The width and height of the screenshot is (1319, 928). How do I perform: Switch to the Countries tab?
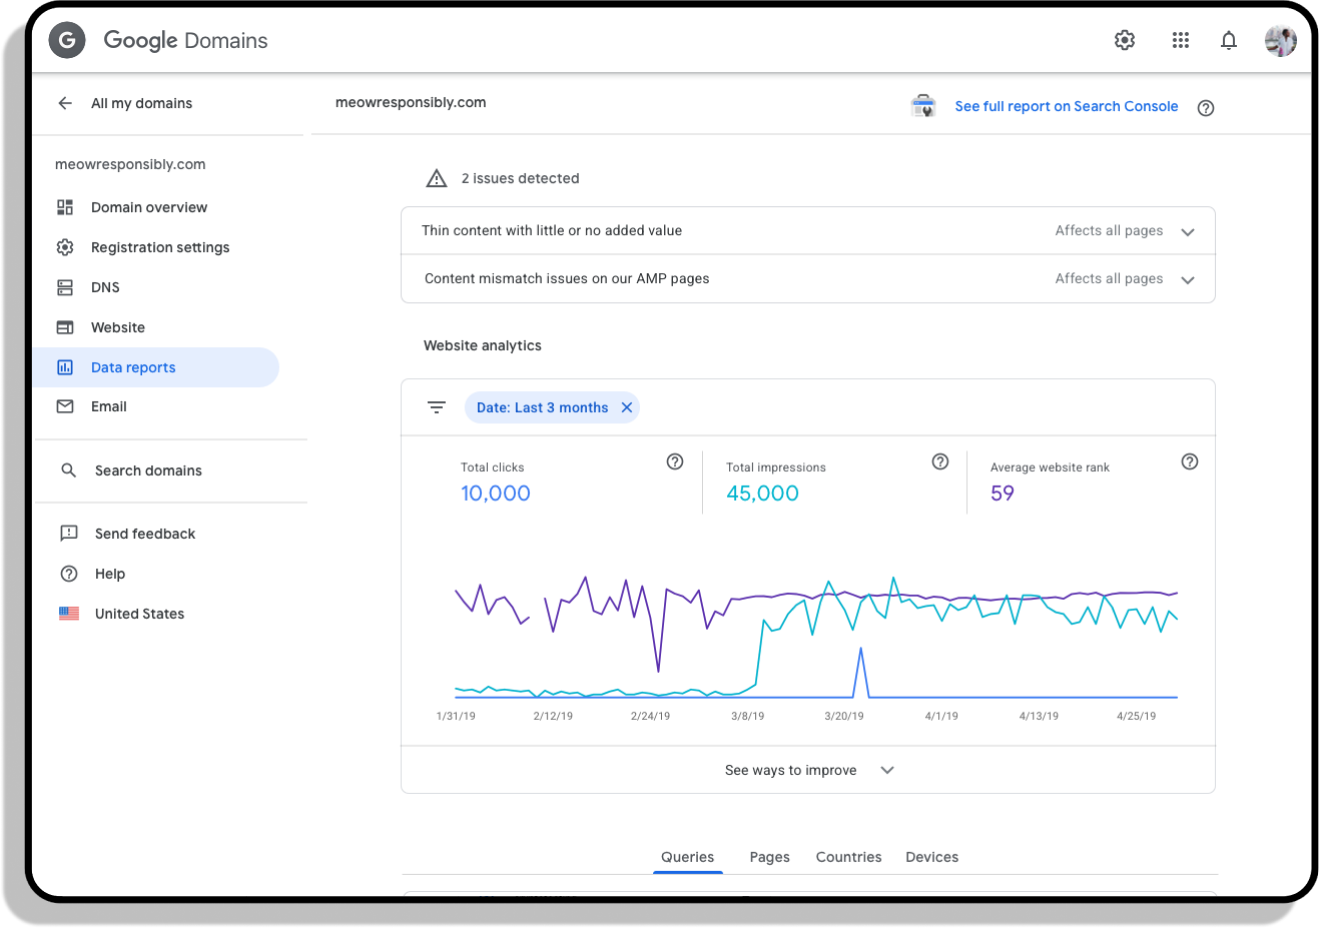coord(849,857)
